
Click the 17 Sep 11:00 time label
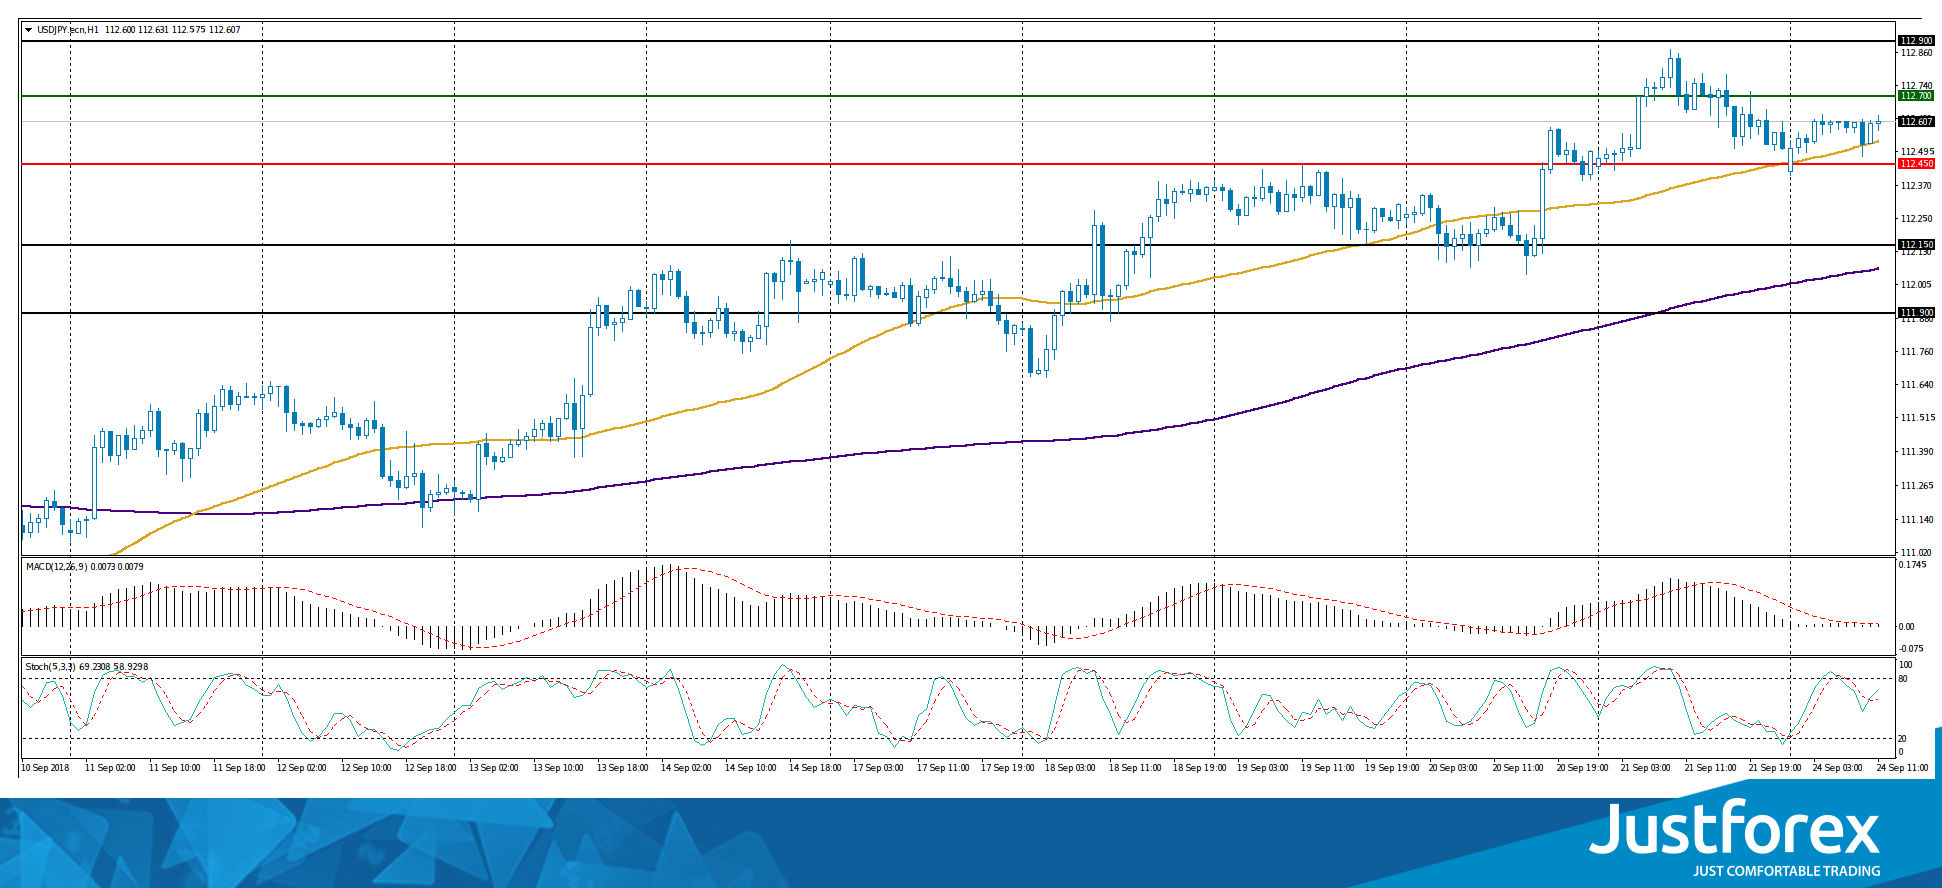pyautogui.click(x=943, y=768)
